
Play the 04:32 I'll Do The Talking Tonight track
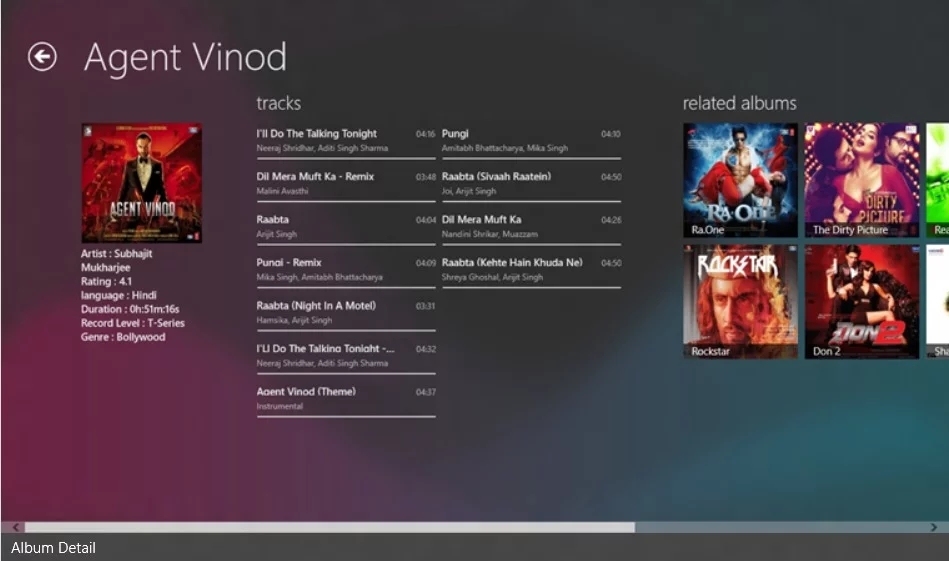[346, 356]
